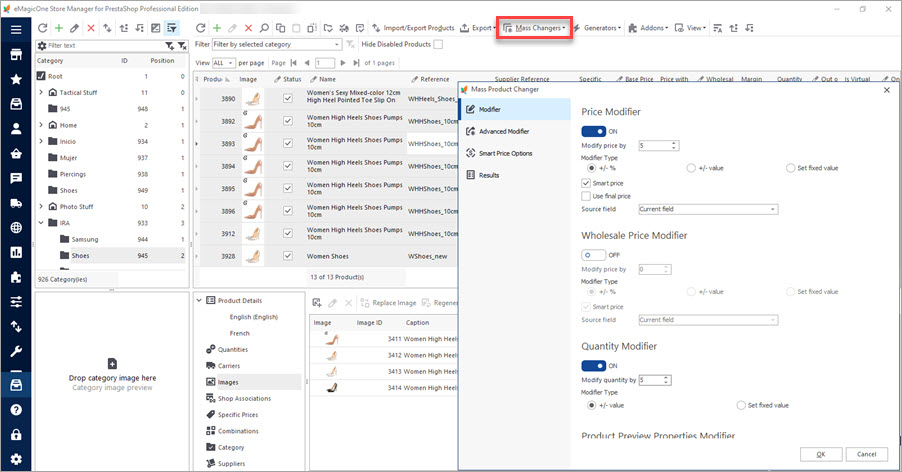Image resolution: width=902 pixels, height=472 pixels.
Task: Click the Modify price by stepper
Action: pos(674,145)
